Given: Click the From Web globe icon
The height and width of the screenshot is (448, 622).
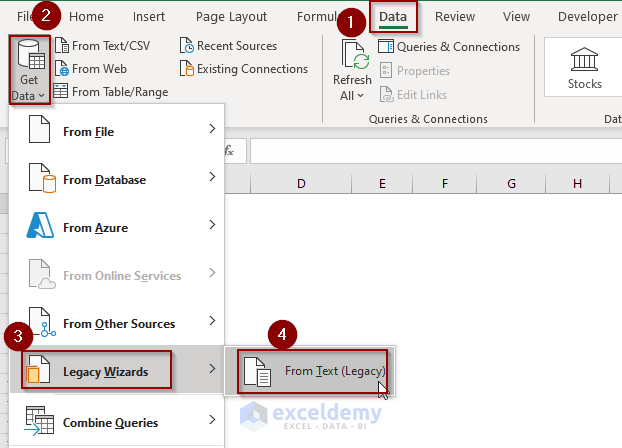Looking at the screenshot, I should (x=61, y=69).
